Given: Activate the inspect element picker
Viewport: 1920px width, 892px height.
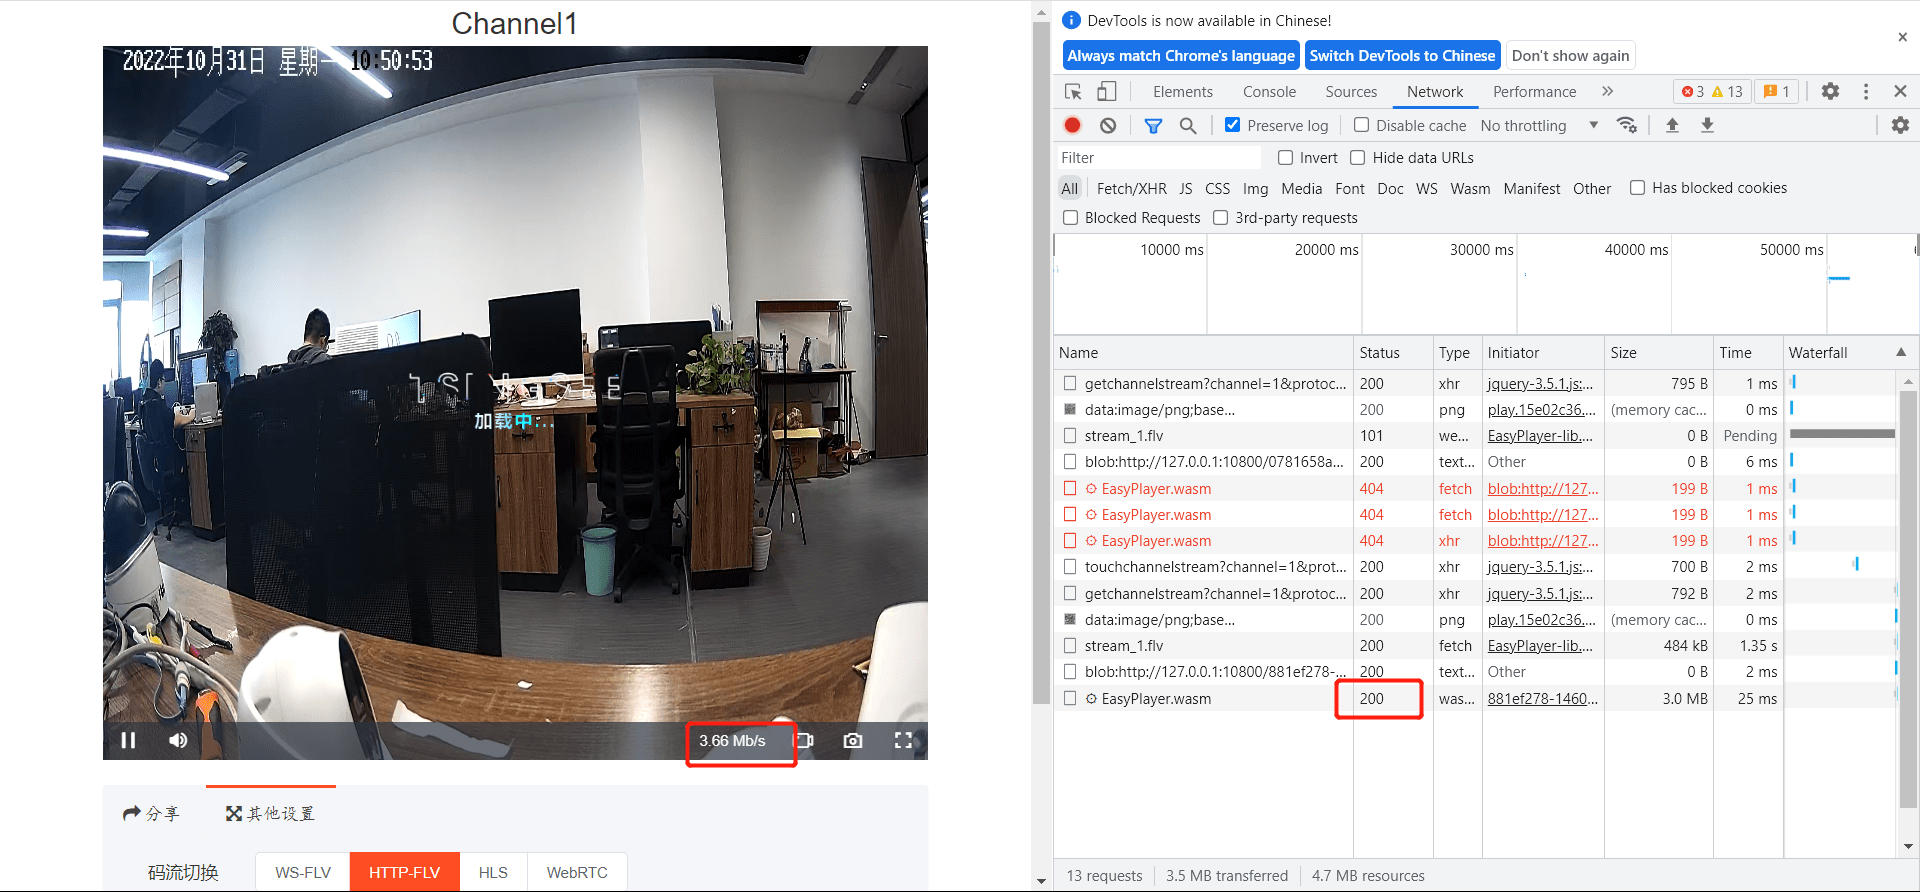Looking at the screenshot, I should click(1073, 92).
